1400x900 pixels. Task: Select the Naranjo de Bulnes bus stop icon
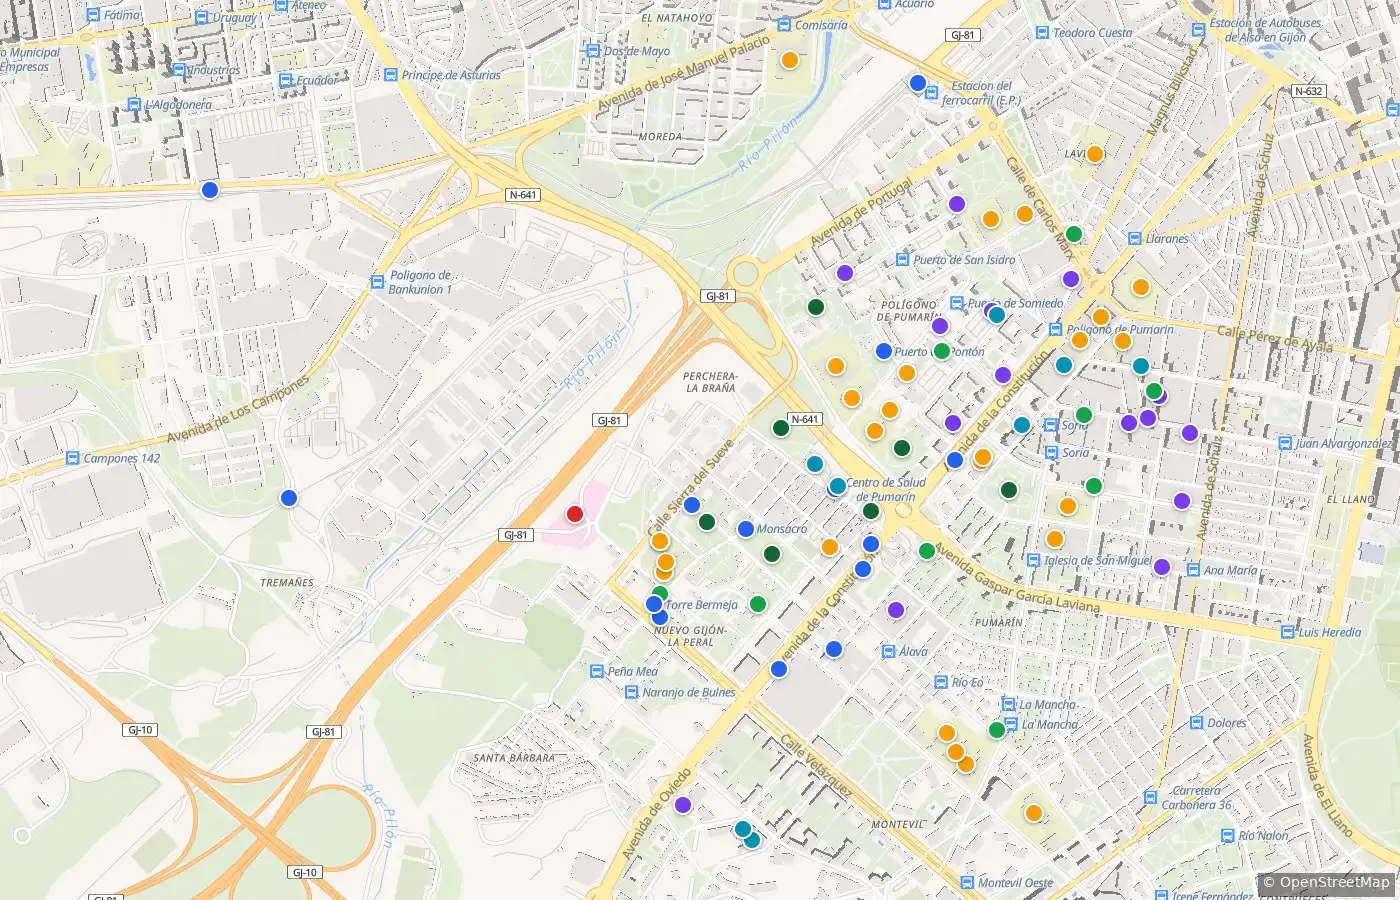click(x=632, y=692)
